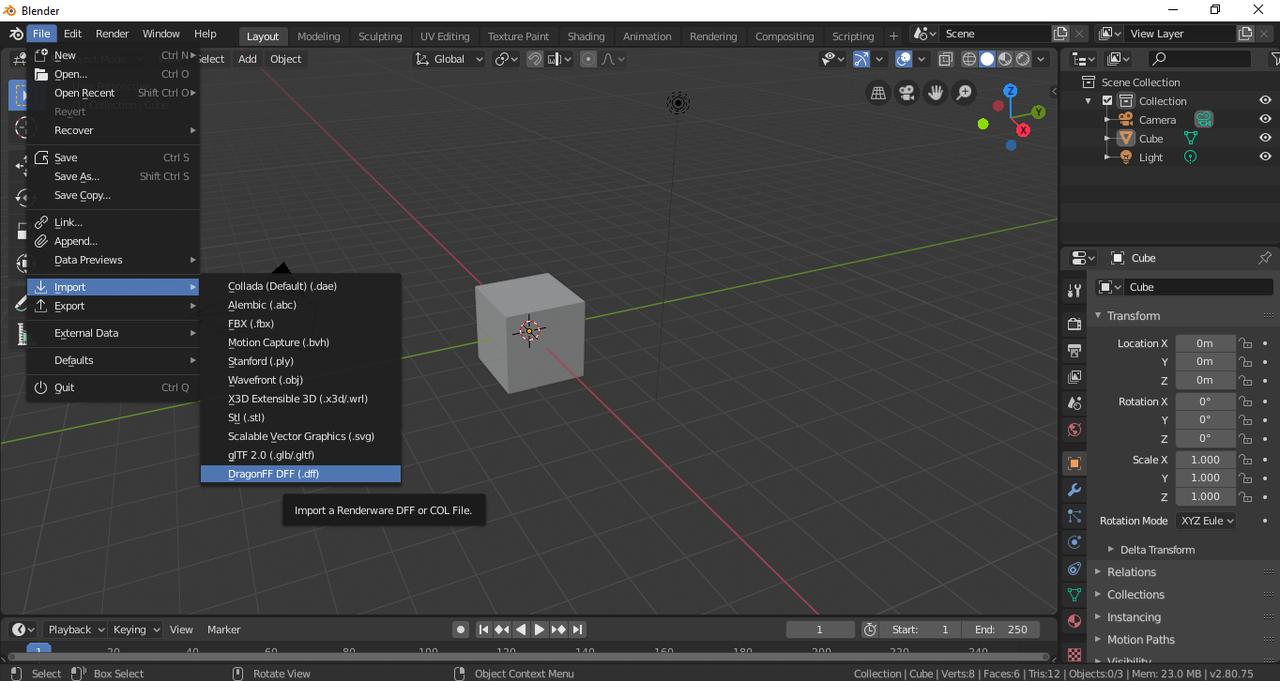Open the Rotation Mode XYZ Euler dropdown
This screenshot has height=681, width=1280.
point(1205,521)
